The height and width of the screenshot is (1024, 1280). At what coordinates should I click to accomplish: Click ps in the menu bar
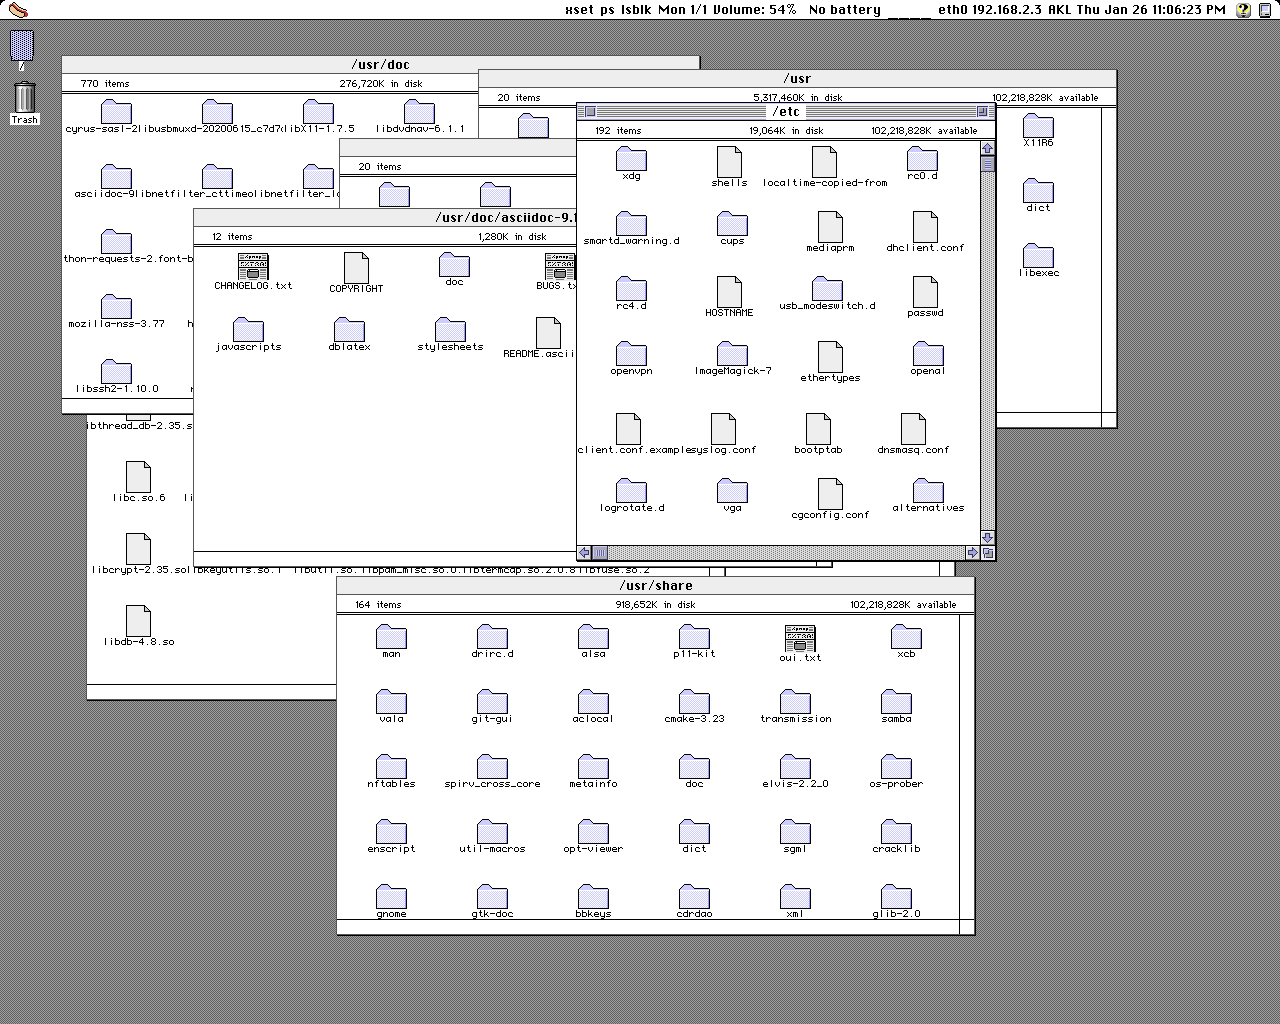pyautogui.click(x=607, y=10)
